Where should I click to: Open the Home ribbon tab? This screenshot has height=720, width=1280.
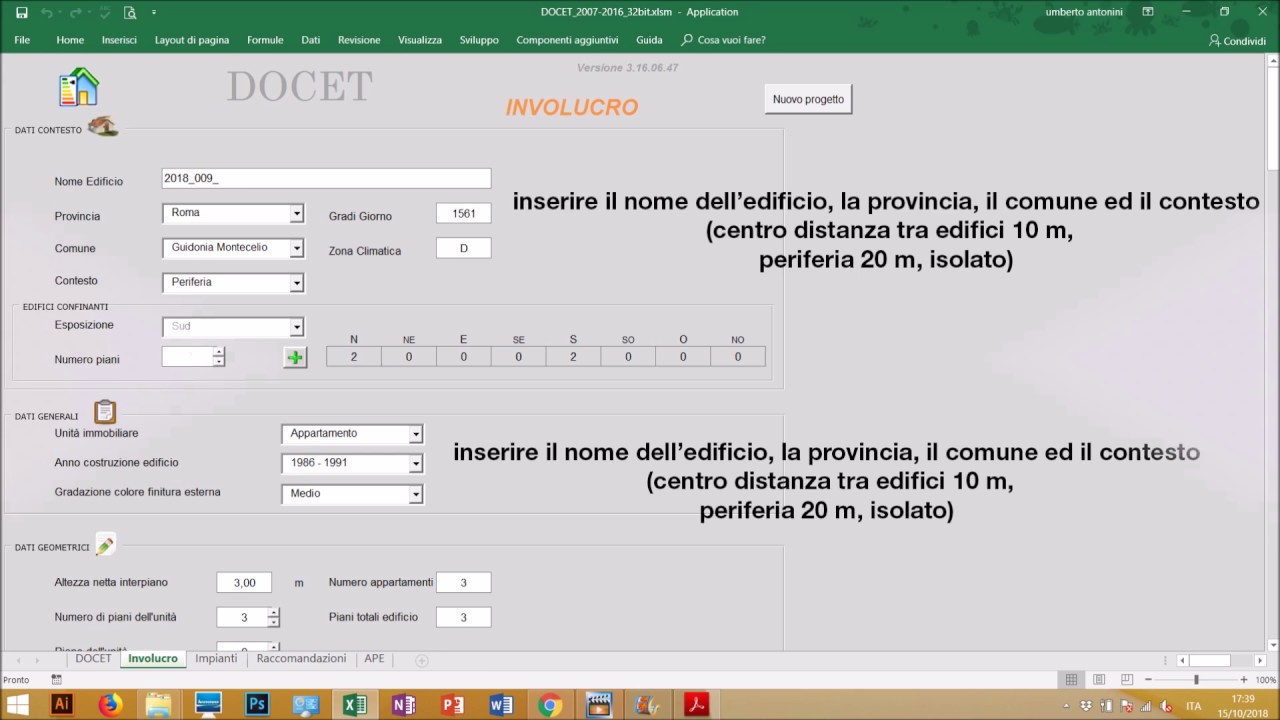[70, 40]
